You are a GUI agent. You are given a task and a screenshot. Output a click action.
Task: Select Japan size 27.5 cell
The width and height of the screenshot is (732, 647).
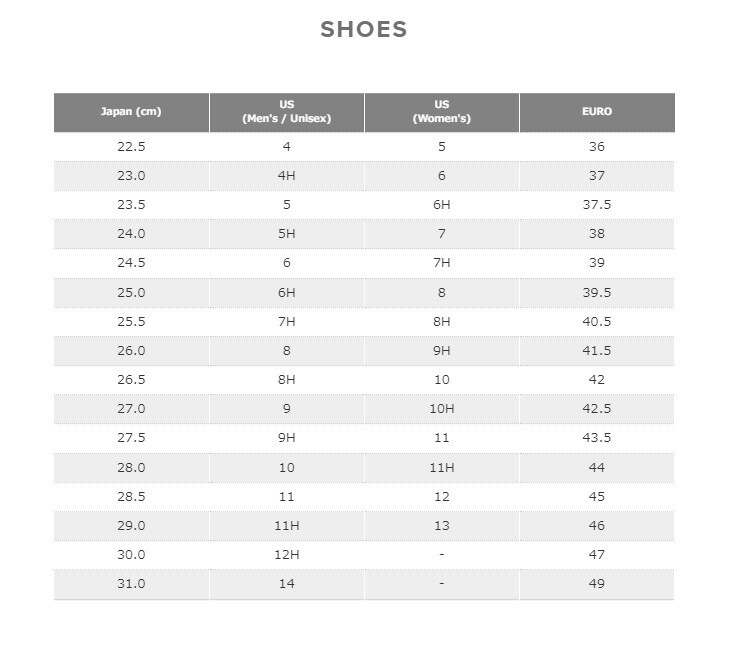[131, 438]
